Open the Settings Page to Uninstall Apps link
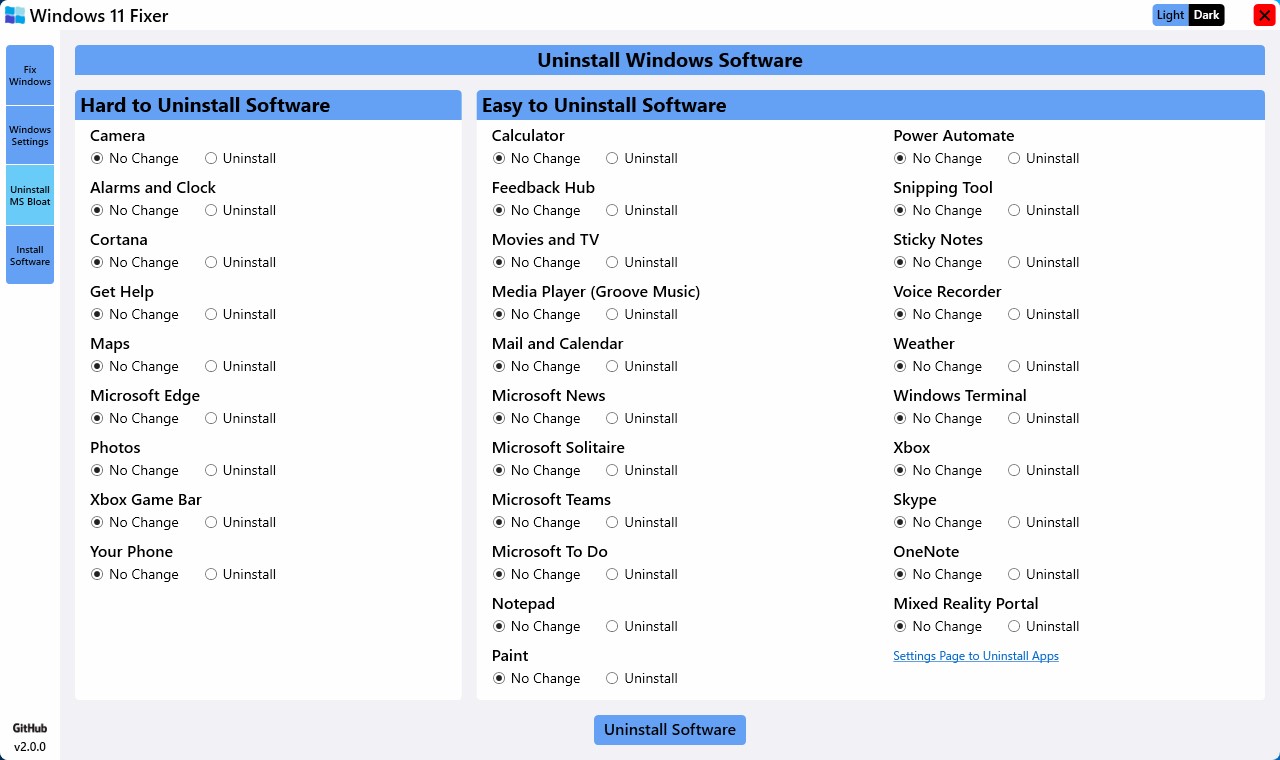This screenshot has height=760, width=1280. [975, 655]
